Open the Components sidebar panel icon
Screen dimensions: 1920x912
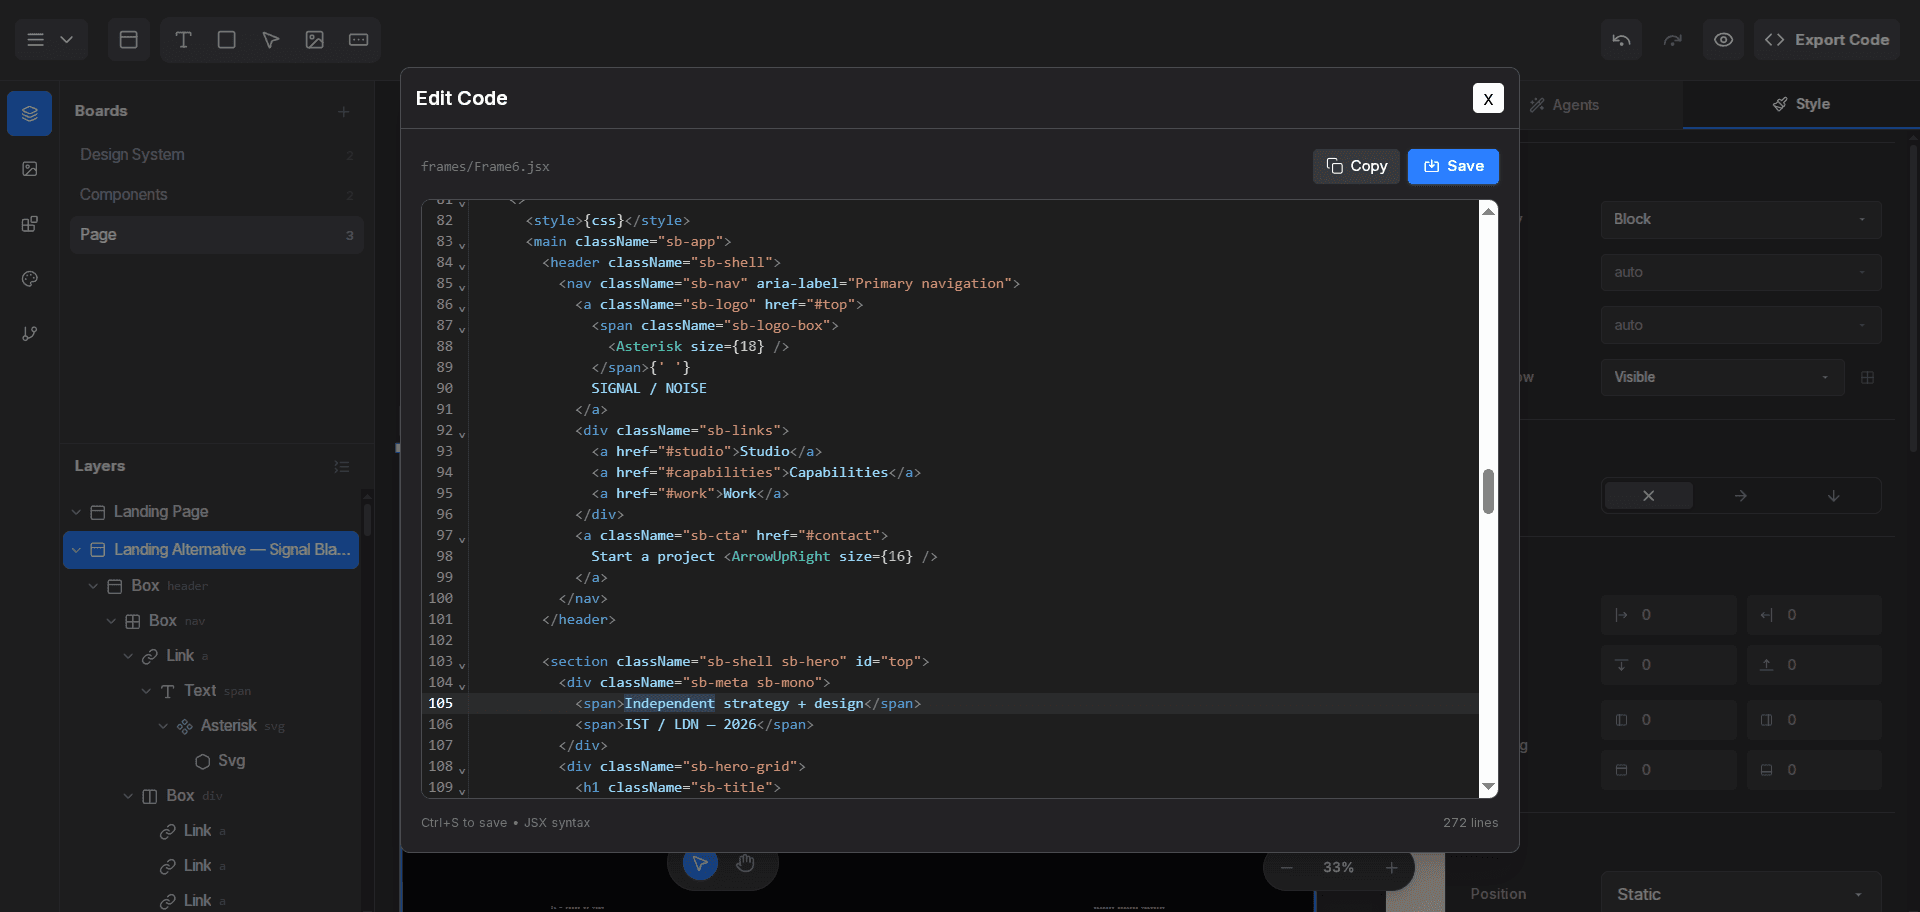point(30,224)
